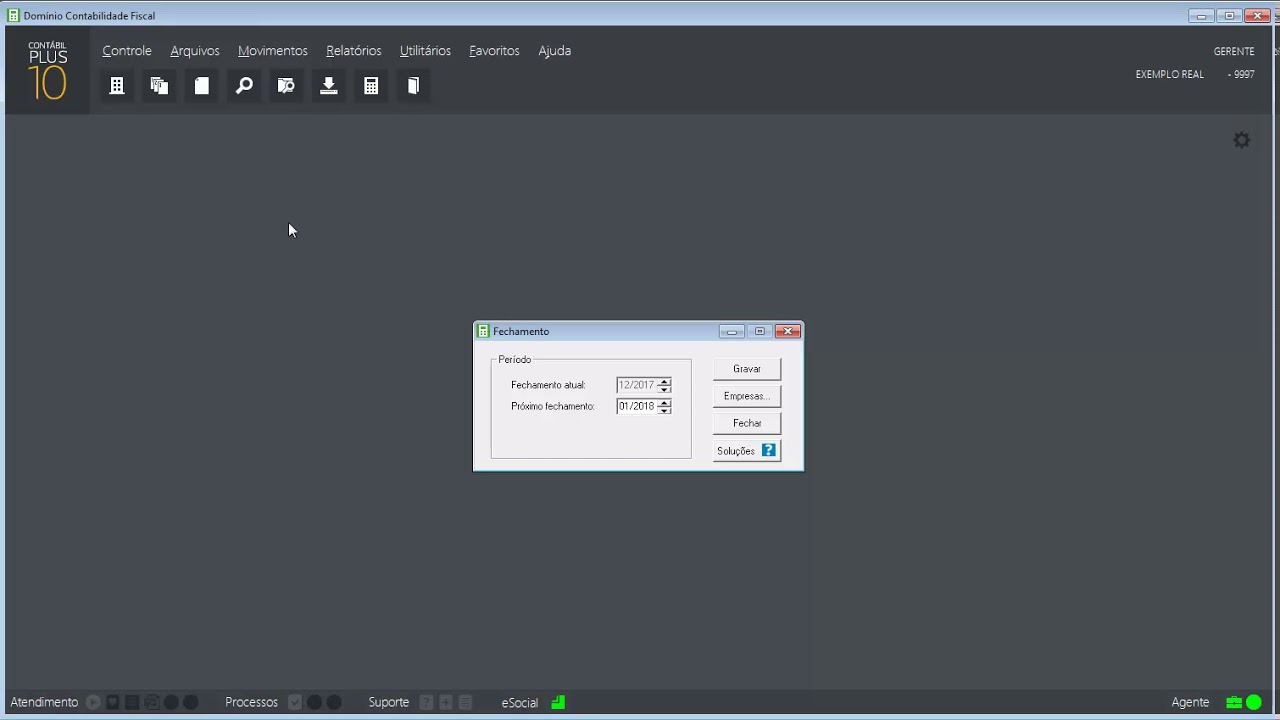
Task: Click the GERENTE user label
Action: tap(1234, 51)
